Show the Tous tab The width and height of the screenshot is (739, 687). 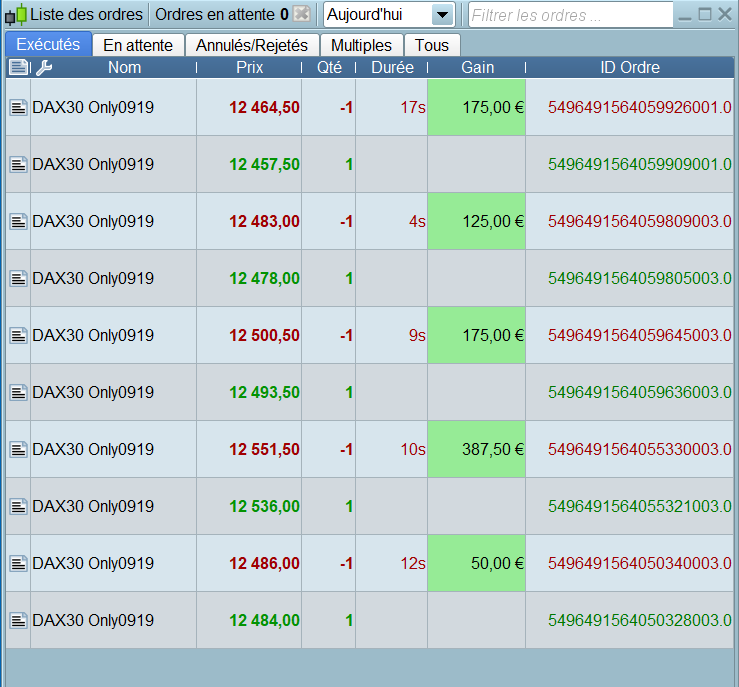coord(432,46)
